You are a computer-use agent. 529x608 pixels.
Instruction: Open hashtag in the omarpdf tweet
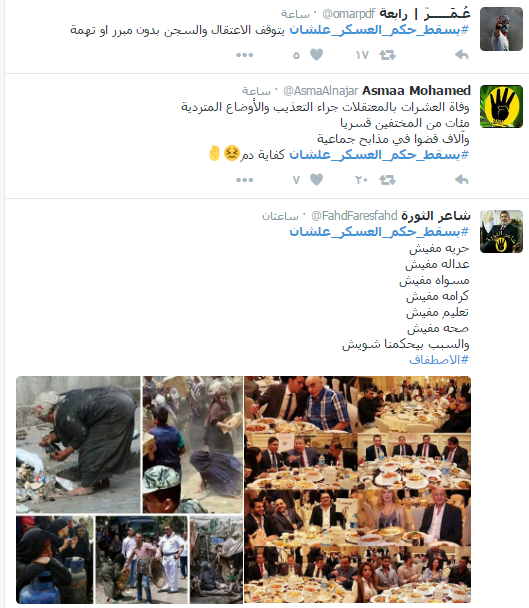point(379,30)
